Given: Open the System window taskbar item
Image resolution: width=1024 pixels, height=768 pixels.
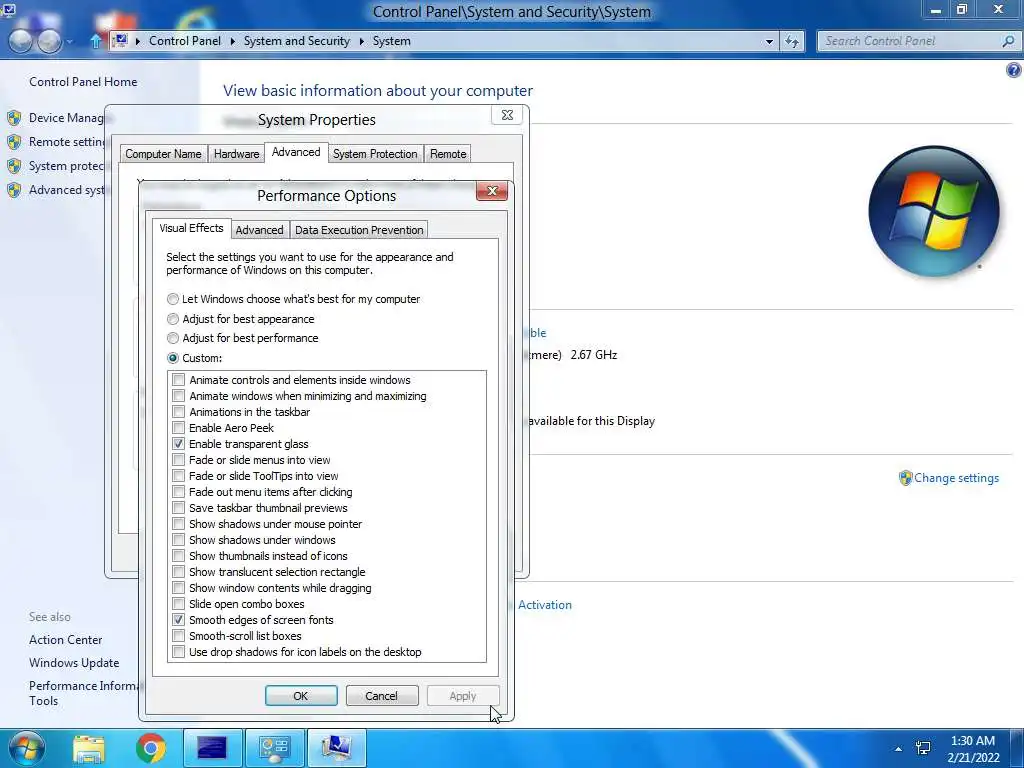Looking at the screenshot, I should (x=336, y=748).
